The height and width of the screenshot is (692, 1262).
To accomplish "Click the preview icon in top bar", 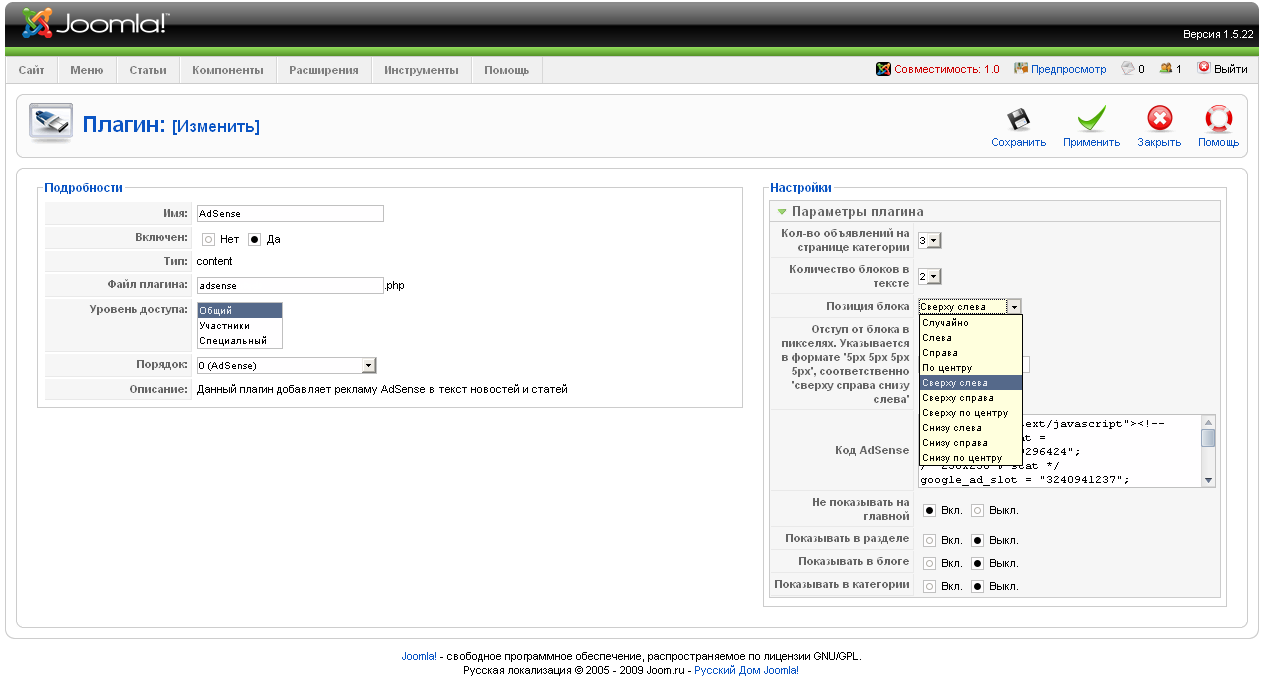I will 1021,69.
